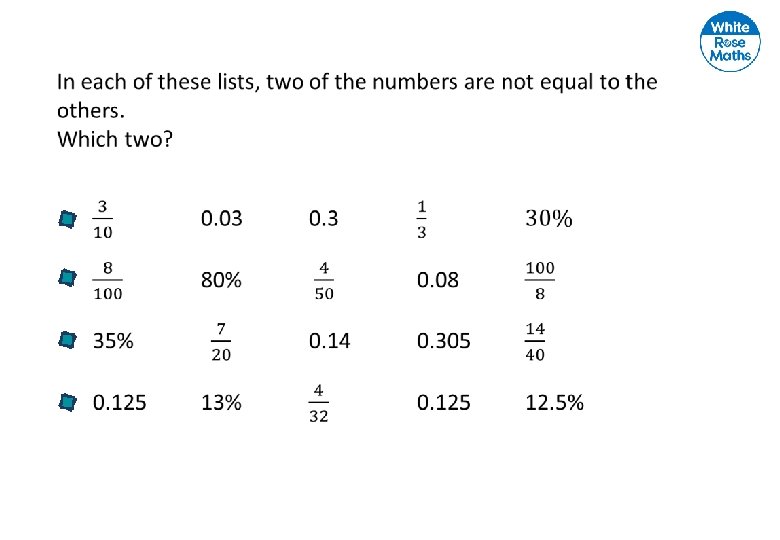The width and height of the screenshot is (780, 540).
Task: Click the teal bullet beside 35%
Action: [x=68, y=340]
